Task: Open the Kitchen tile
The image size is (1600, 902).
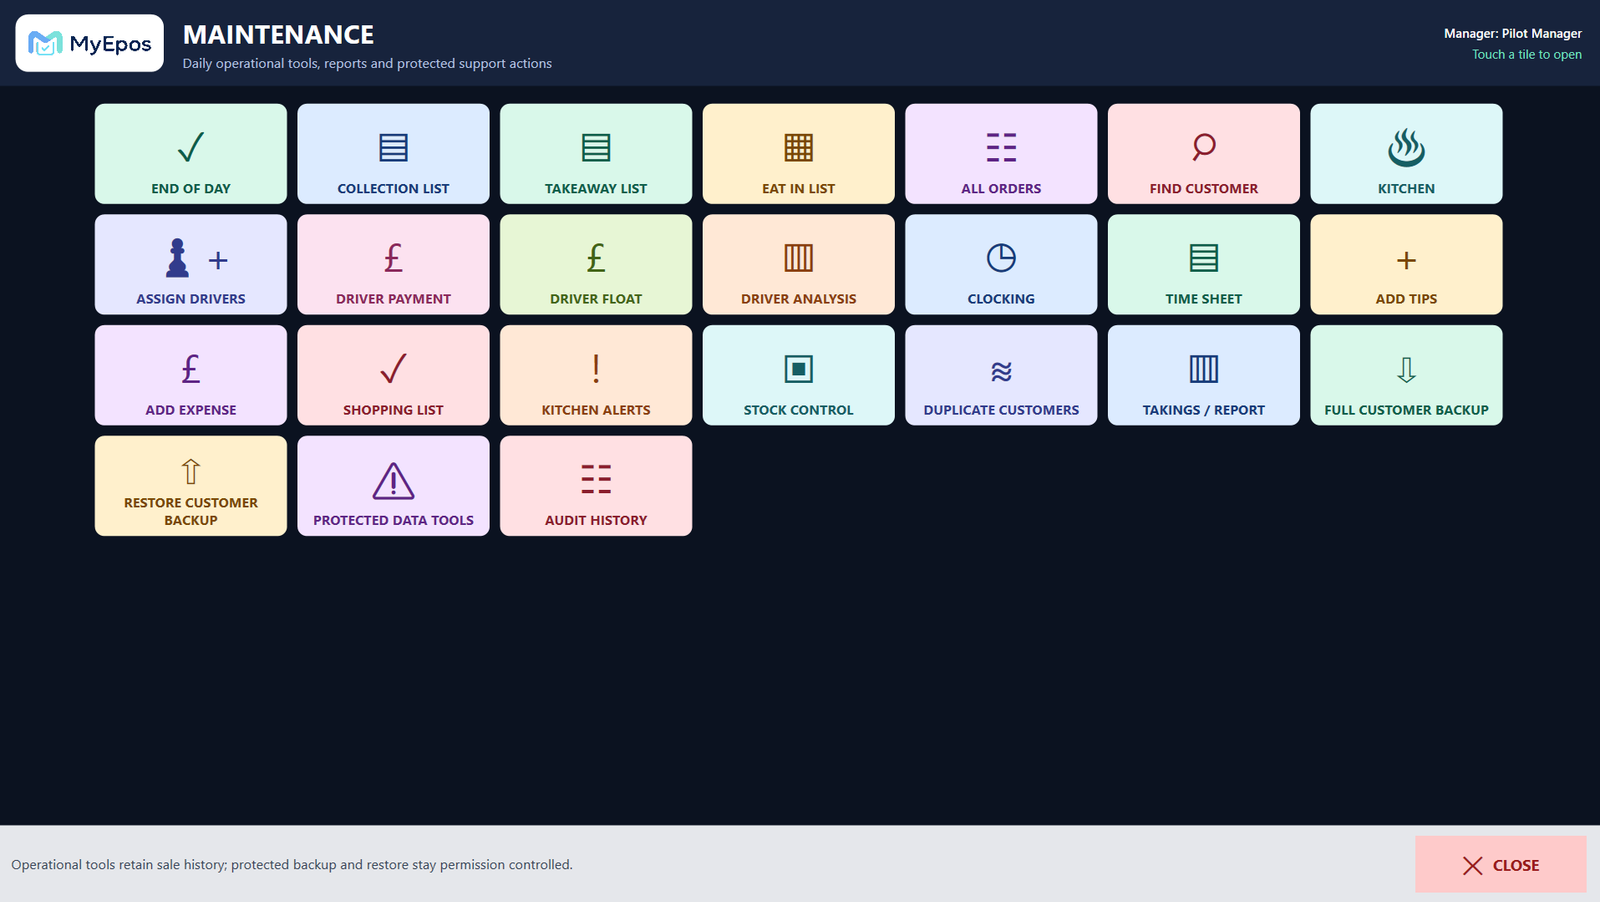Action: (x=1406, y=154)
